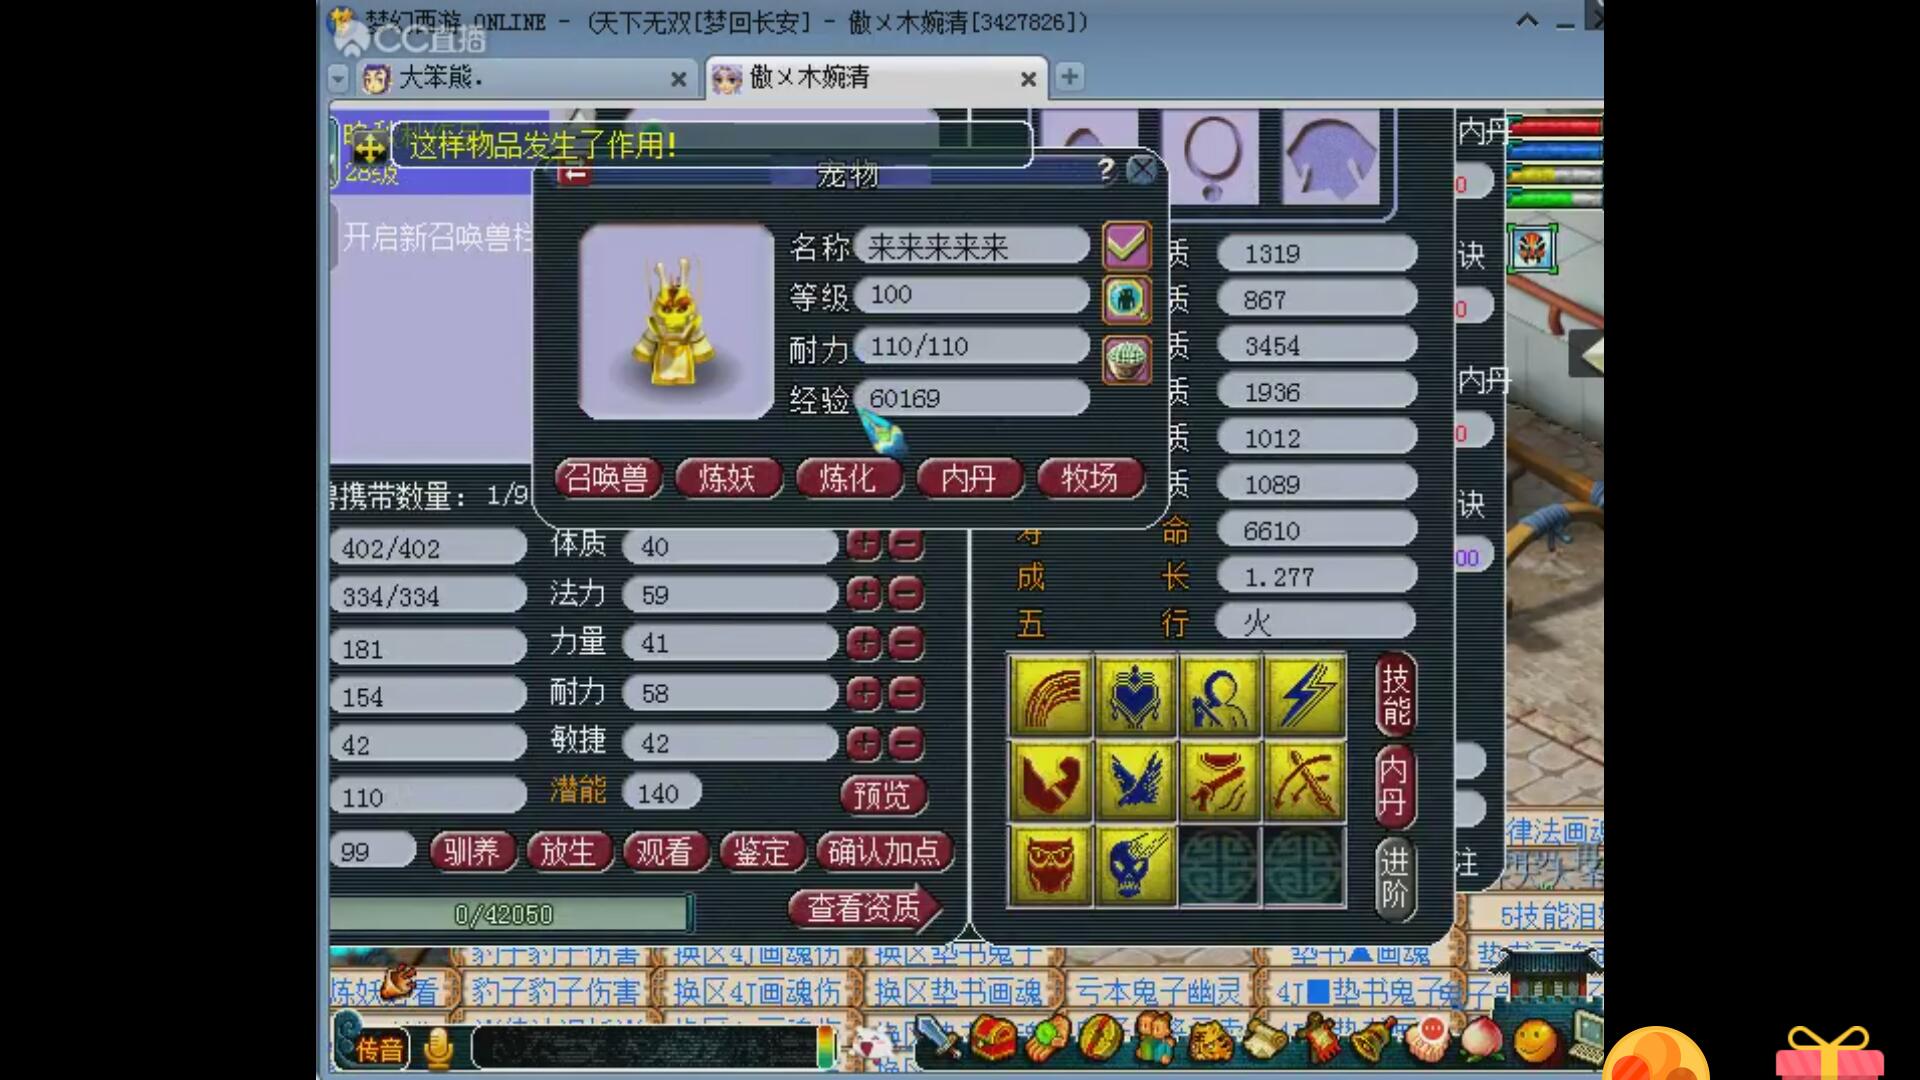Open the treasure chest inventory icon
Screen dimensions: 1920x1080
click(994, 1038)
